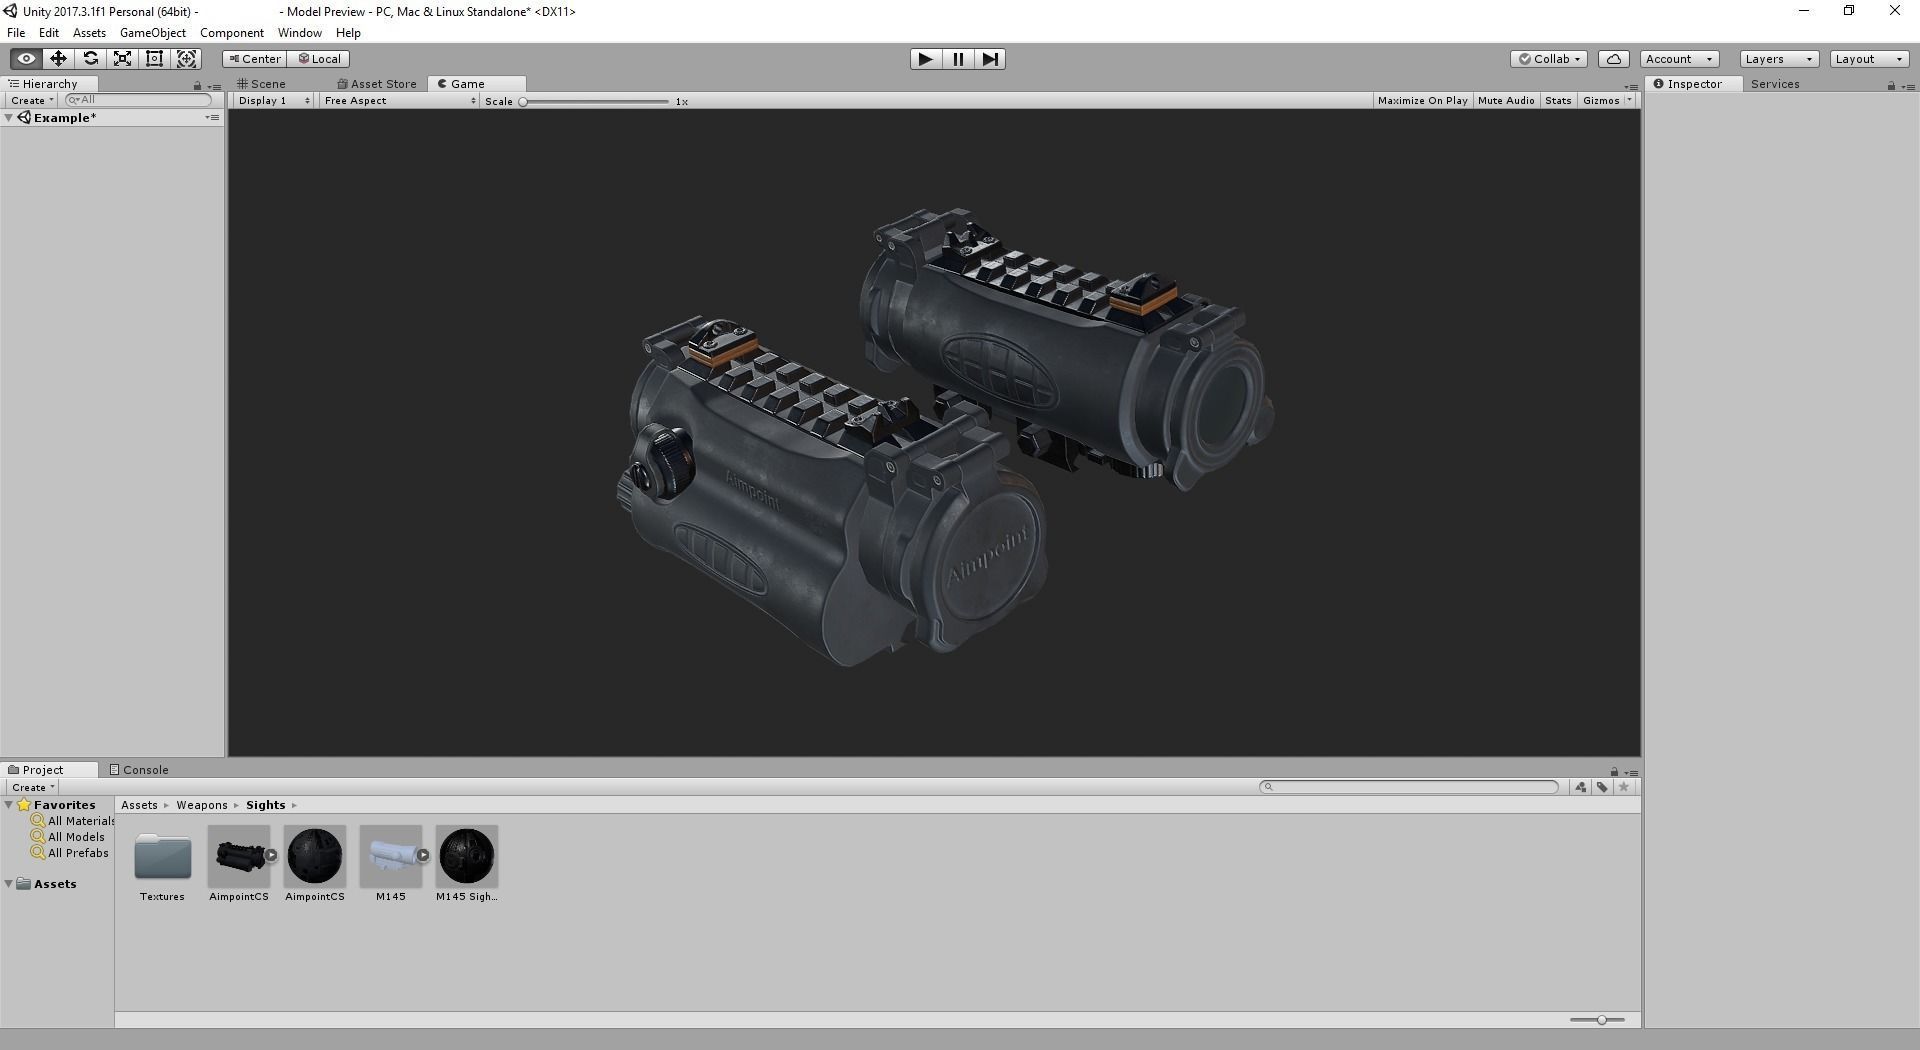
Task: Switch to the Services tab
Action: 1775,84
